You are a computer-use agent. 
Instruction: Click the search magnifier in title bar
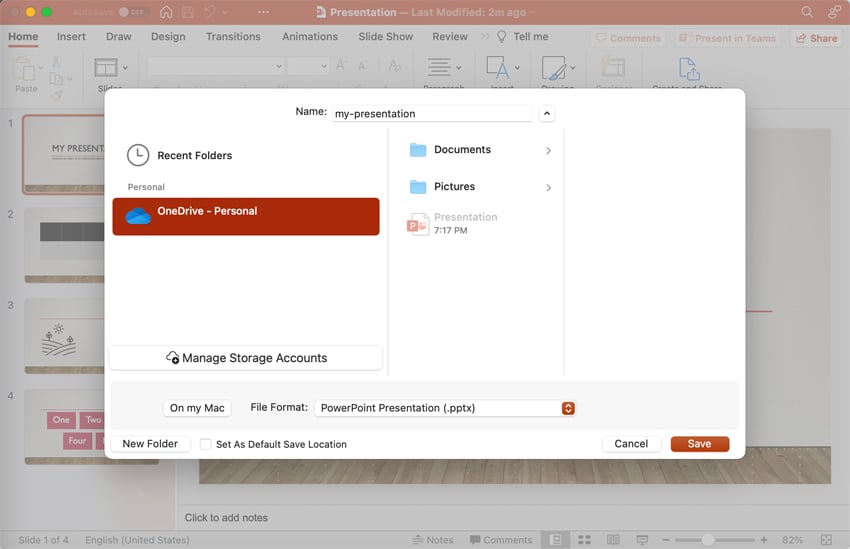tap(807, 12)
